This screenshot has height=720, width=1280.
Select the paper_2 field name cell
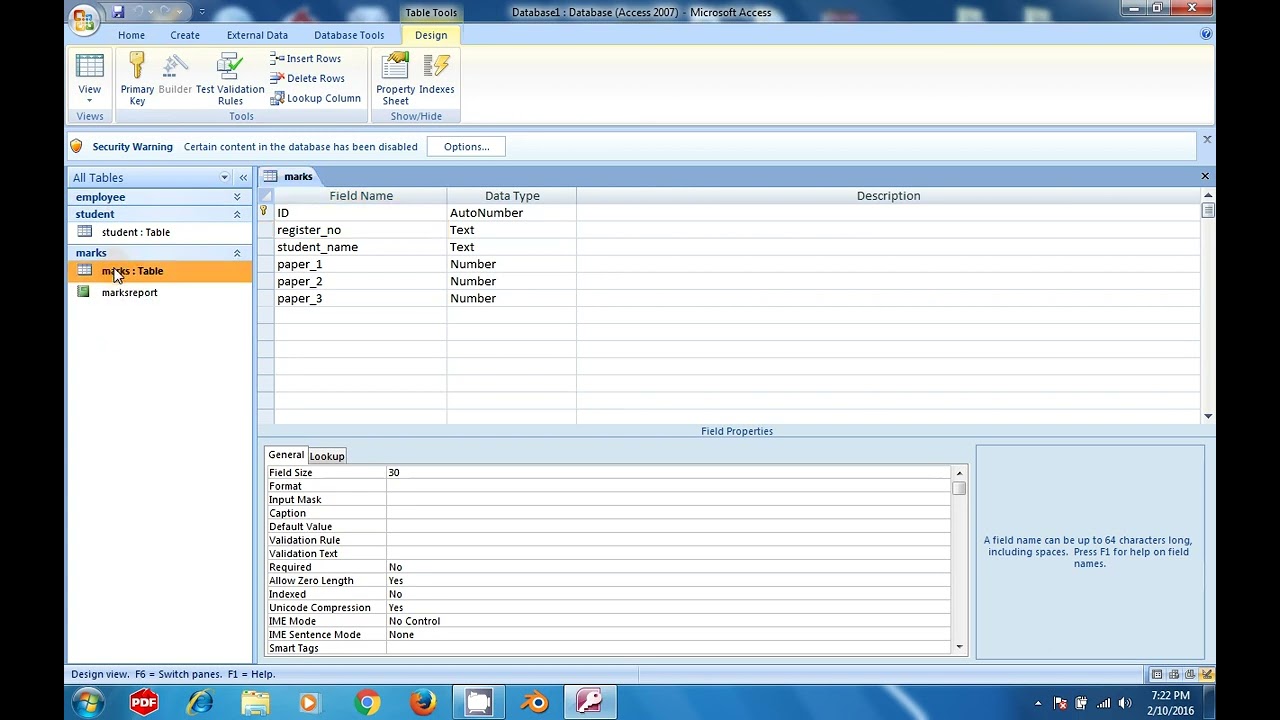[x=360, y=281]
